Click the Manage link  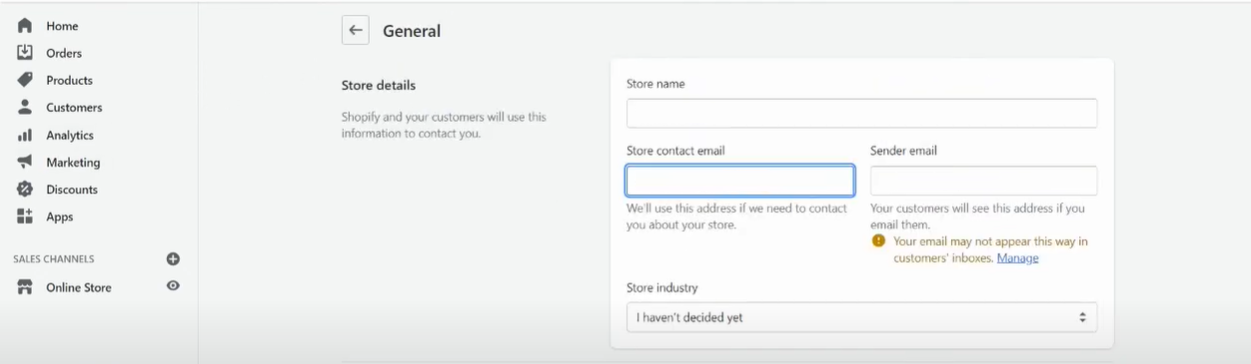[1018, 258]
